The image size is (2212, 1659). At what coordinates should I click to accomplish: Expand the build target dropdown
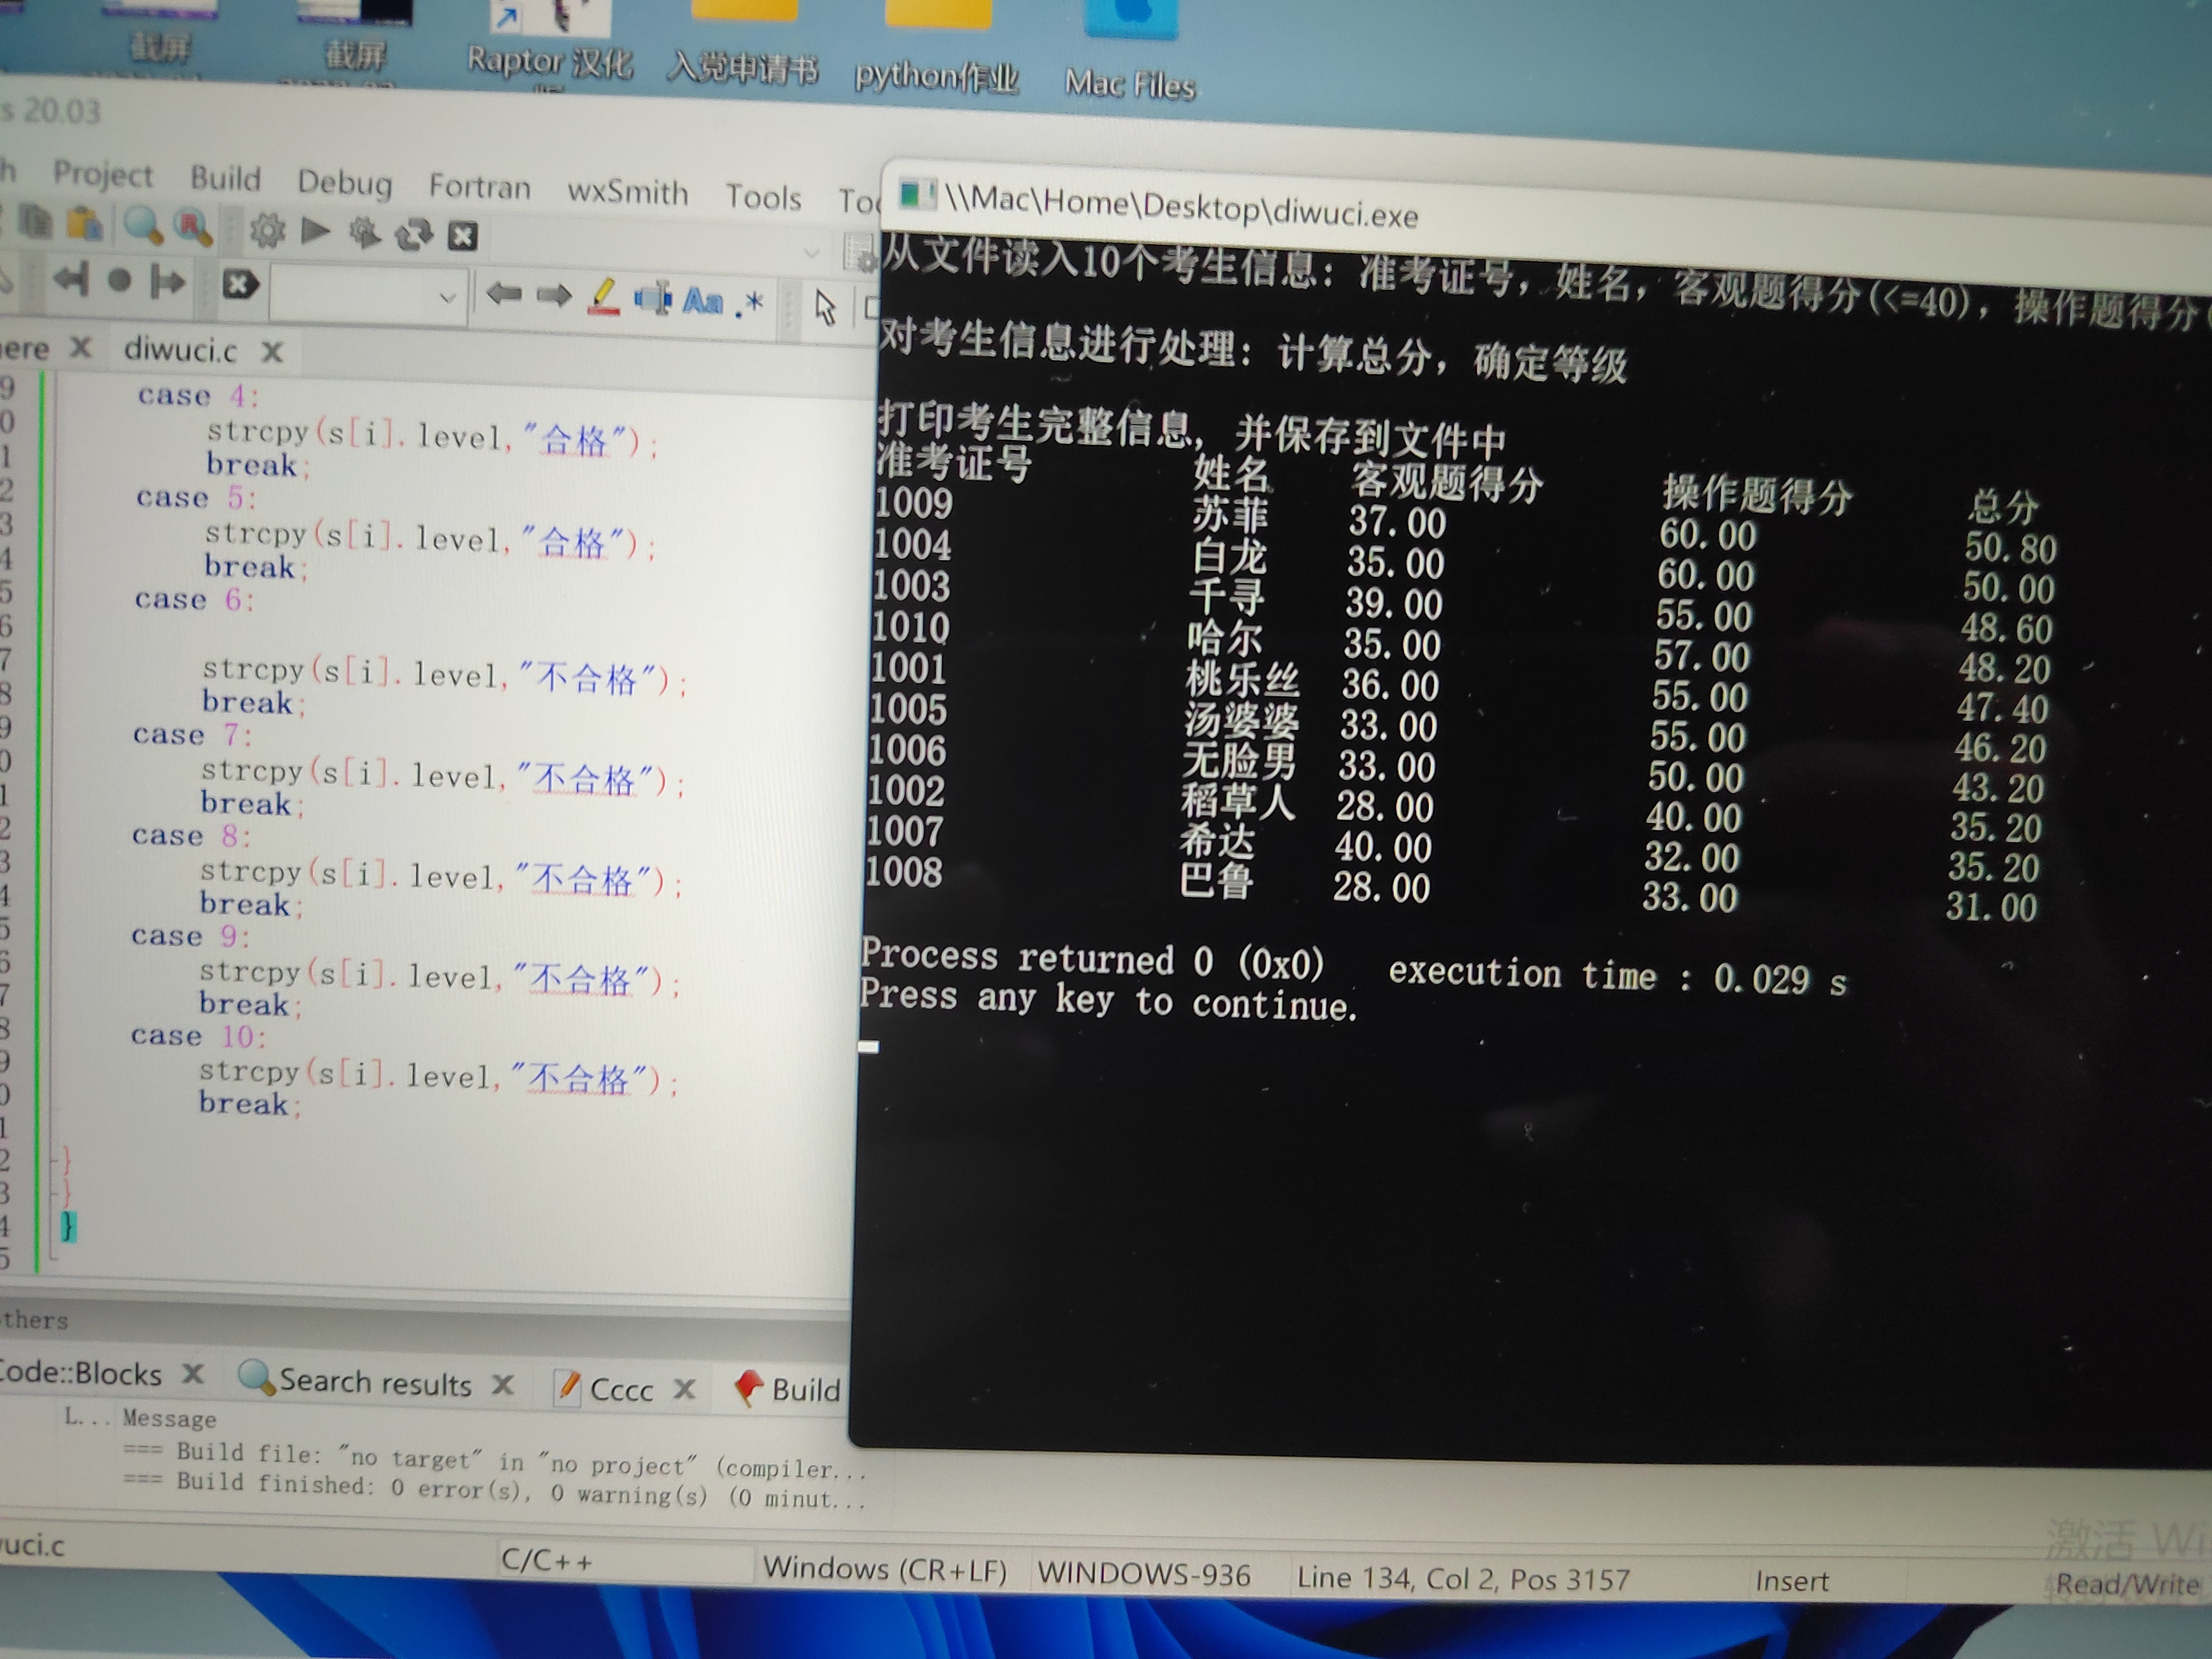point(811,253)
